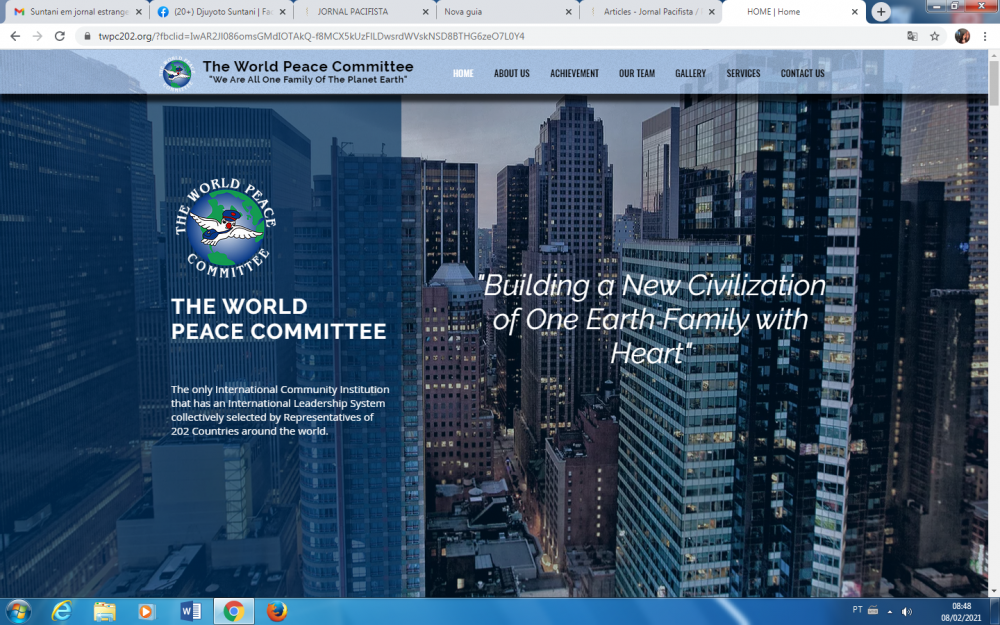Click the padlock site info icon
The image size is (1000, 625).
87,36
